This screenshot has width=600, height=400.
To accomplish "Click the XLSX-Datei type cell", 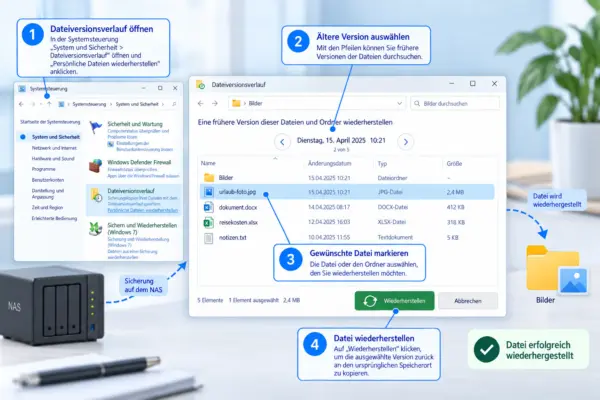I will pyautogui.click(x=392, y=222).
